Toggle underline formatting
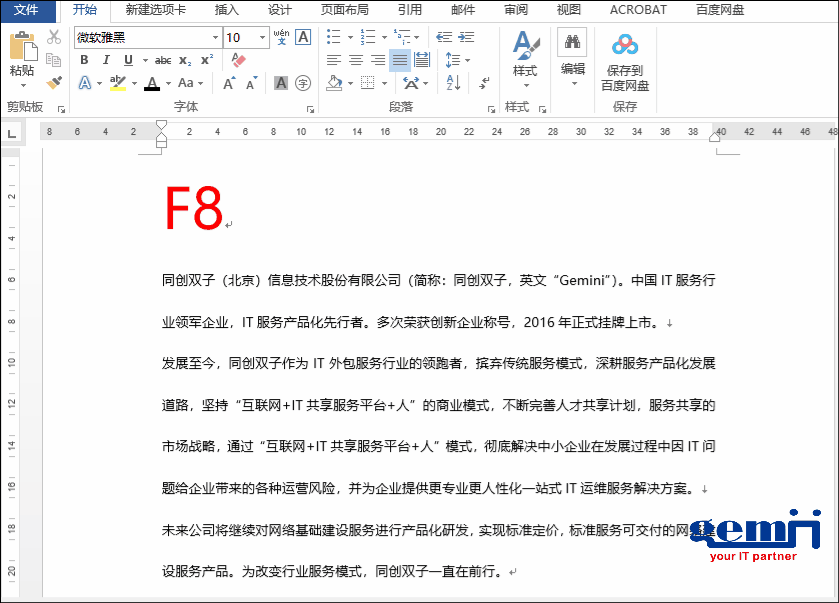Screen dimensions: 839x603 coord(127,58)
